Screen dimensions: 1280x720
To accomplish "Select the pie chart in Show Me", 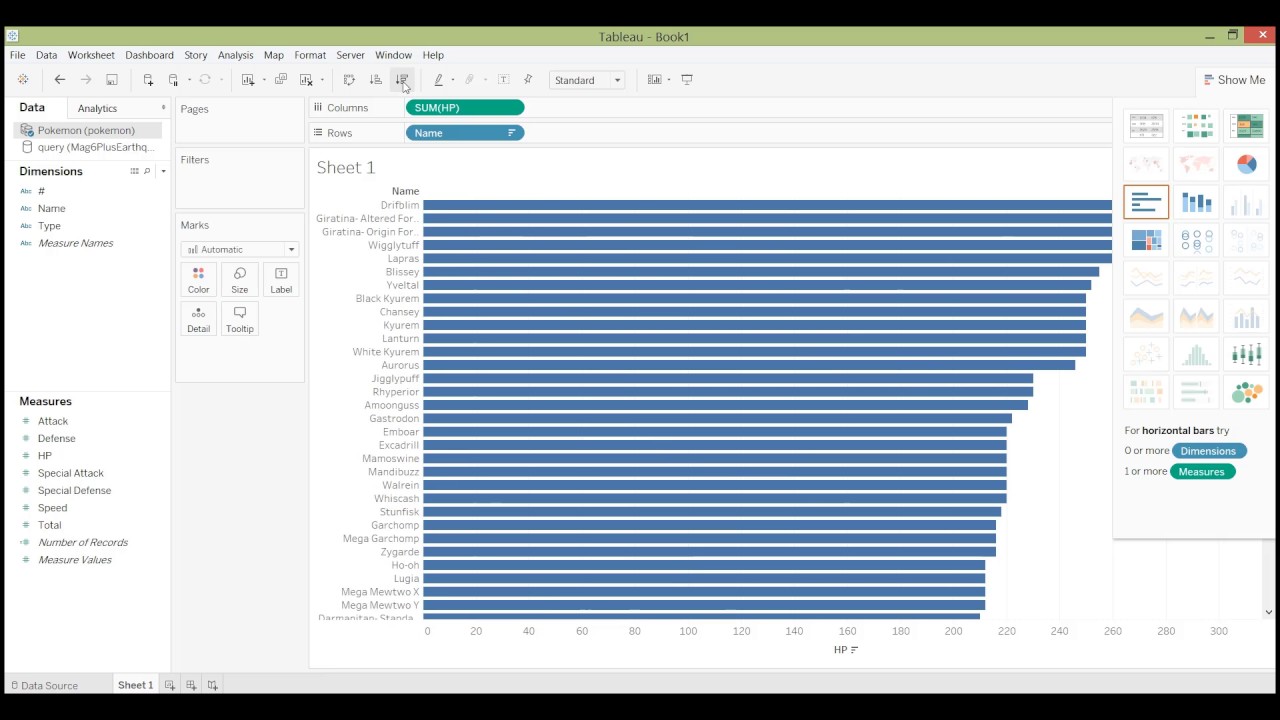I will (x=1246, y=164).
